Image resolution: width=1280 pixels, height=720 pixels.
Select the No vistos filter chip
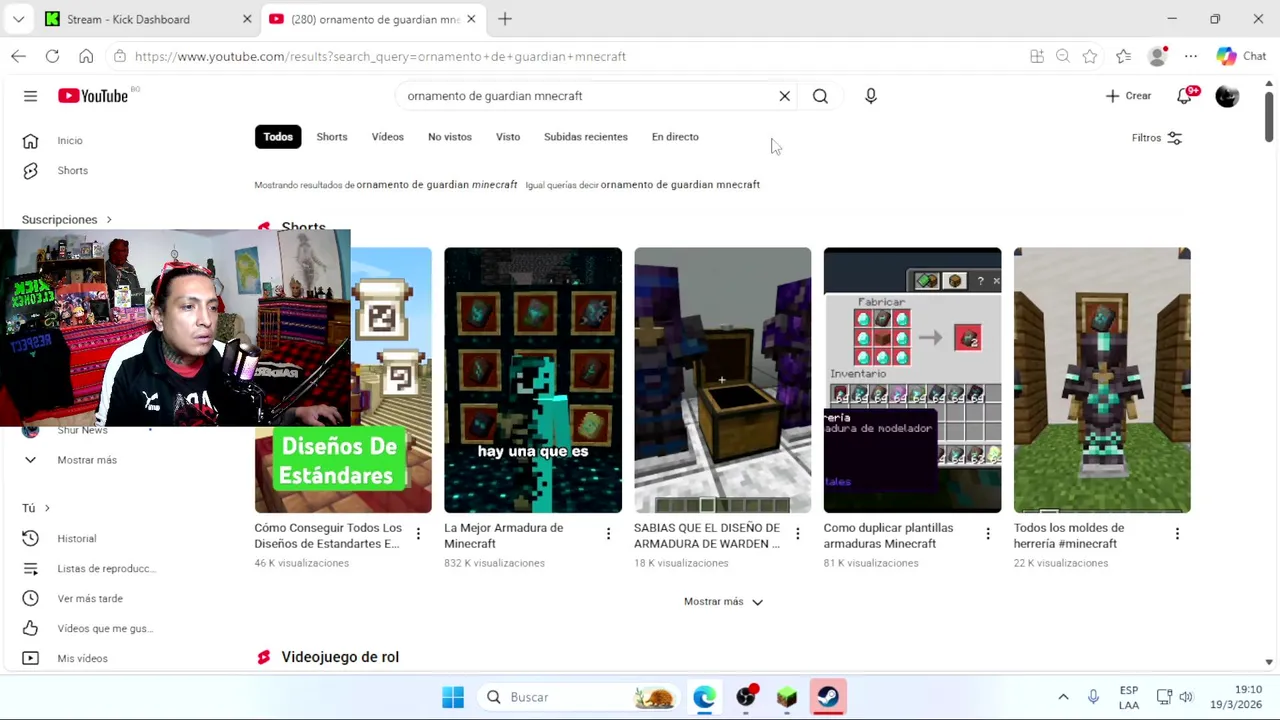[x=450, y=137]
